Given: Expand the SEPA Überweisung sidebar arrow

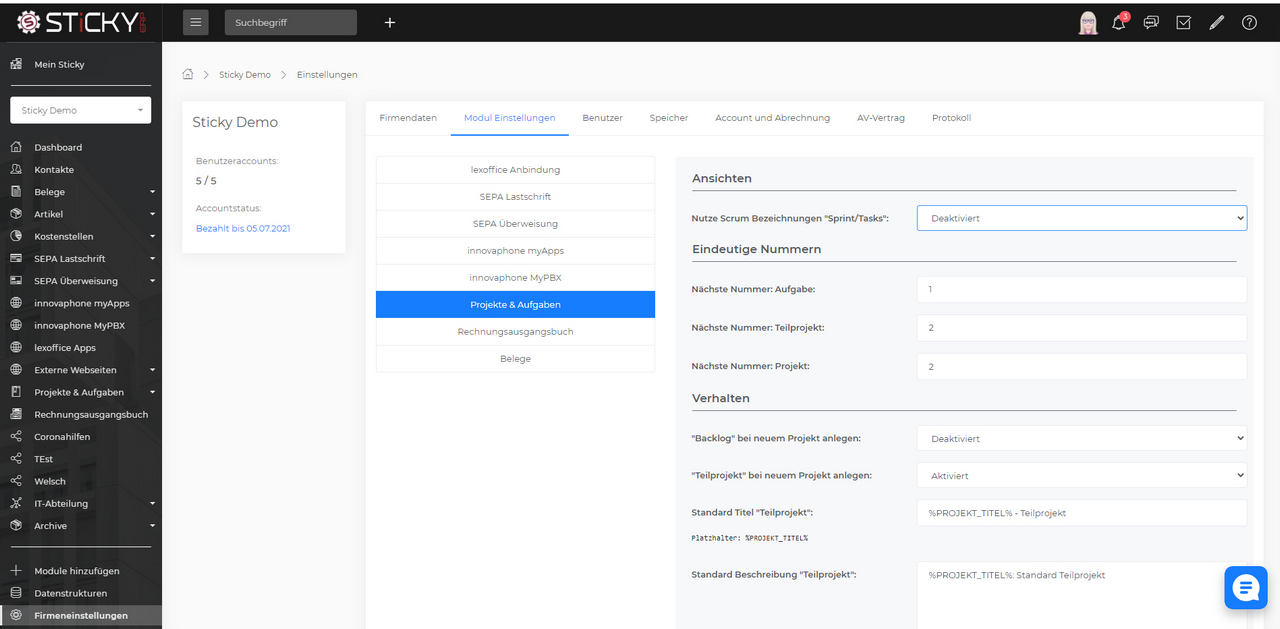Looking at the screenshot, I should point(153,281).
